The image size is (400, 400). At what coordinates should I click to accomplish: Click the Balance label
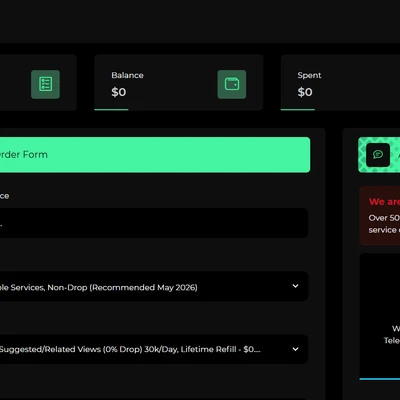tap(127, 75)
